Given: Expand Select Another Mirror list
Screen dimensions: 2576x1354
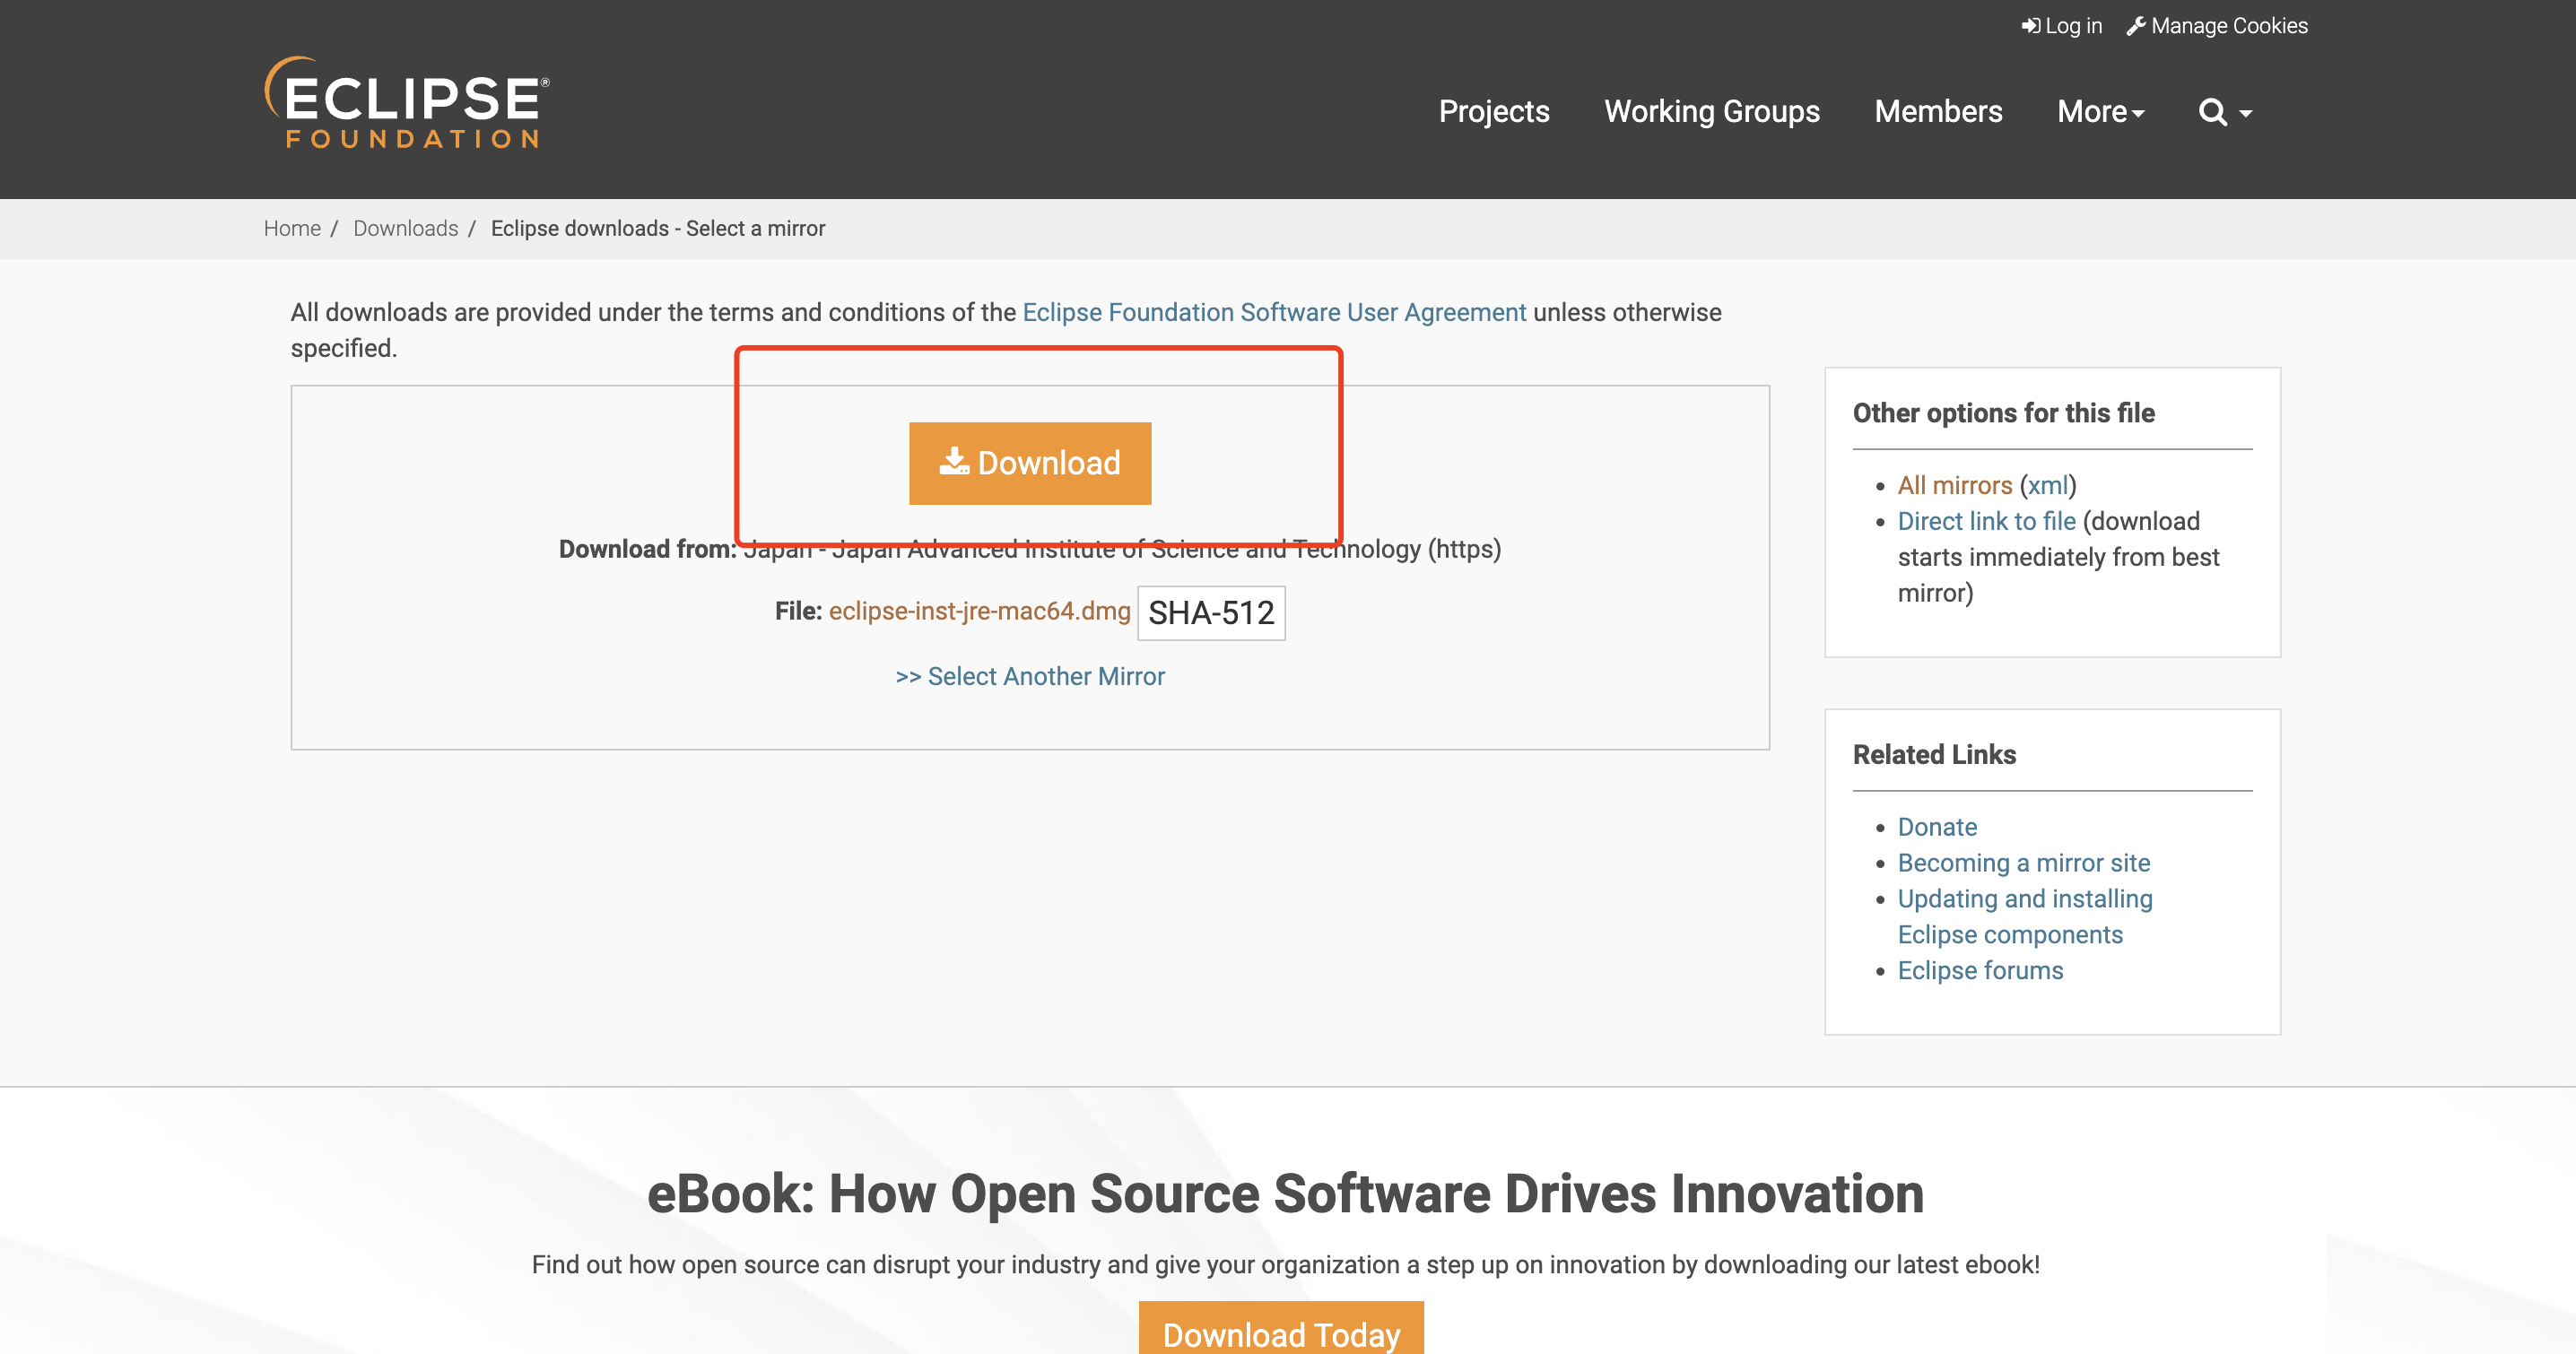Looking at the screenshot, I should point(1030,677).
